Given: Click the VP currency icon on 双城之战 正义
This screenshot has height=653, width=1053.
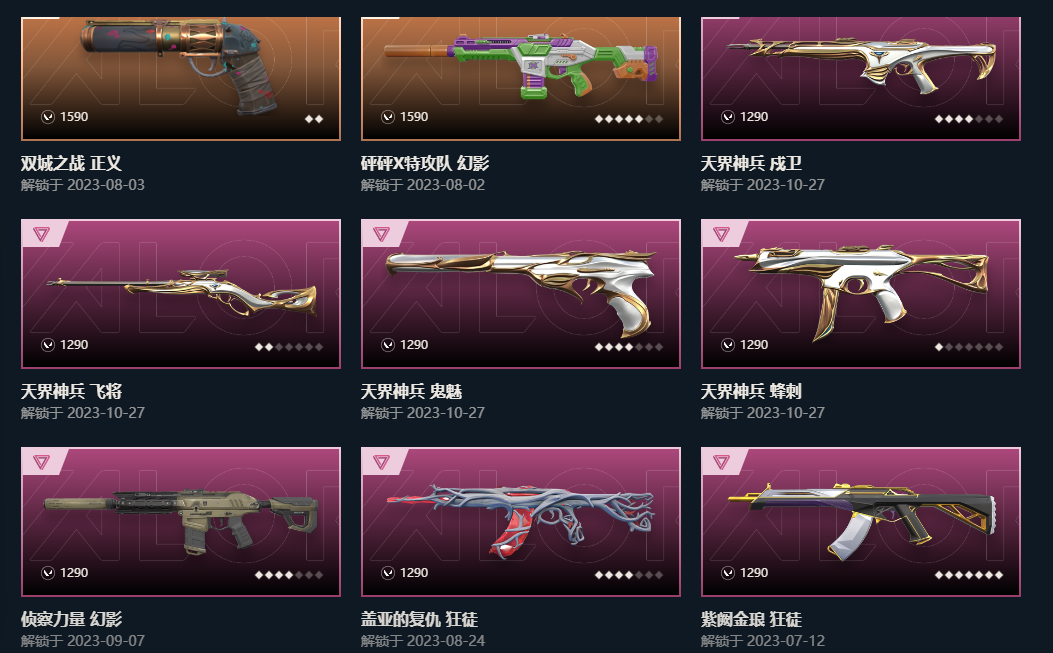Looking at the screenshot, I should point(48,117).
